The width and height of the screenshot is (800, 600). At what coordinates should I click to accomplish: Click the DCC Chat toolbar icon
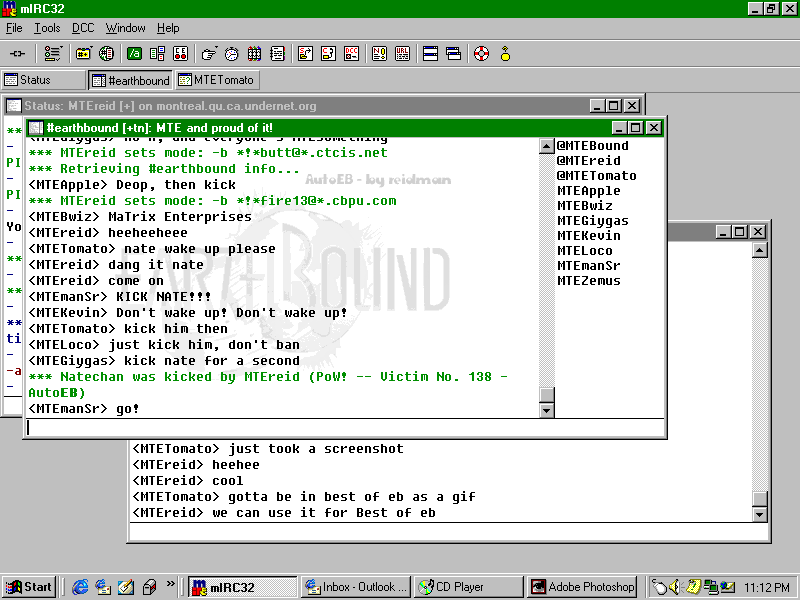[x=328, y=54]
